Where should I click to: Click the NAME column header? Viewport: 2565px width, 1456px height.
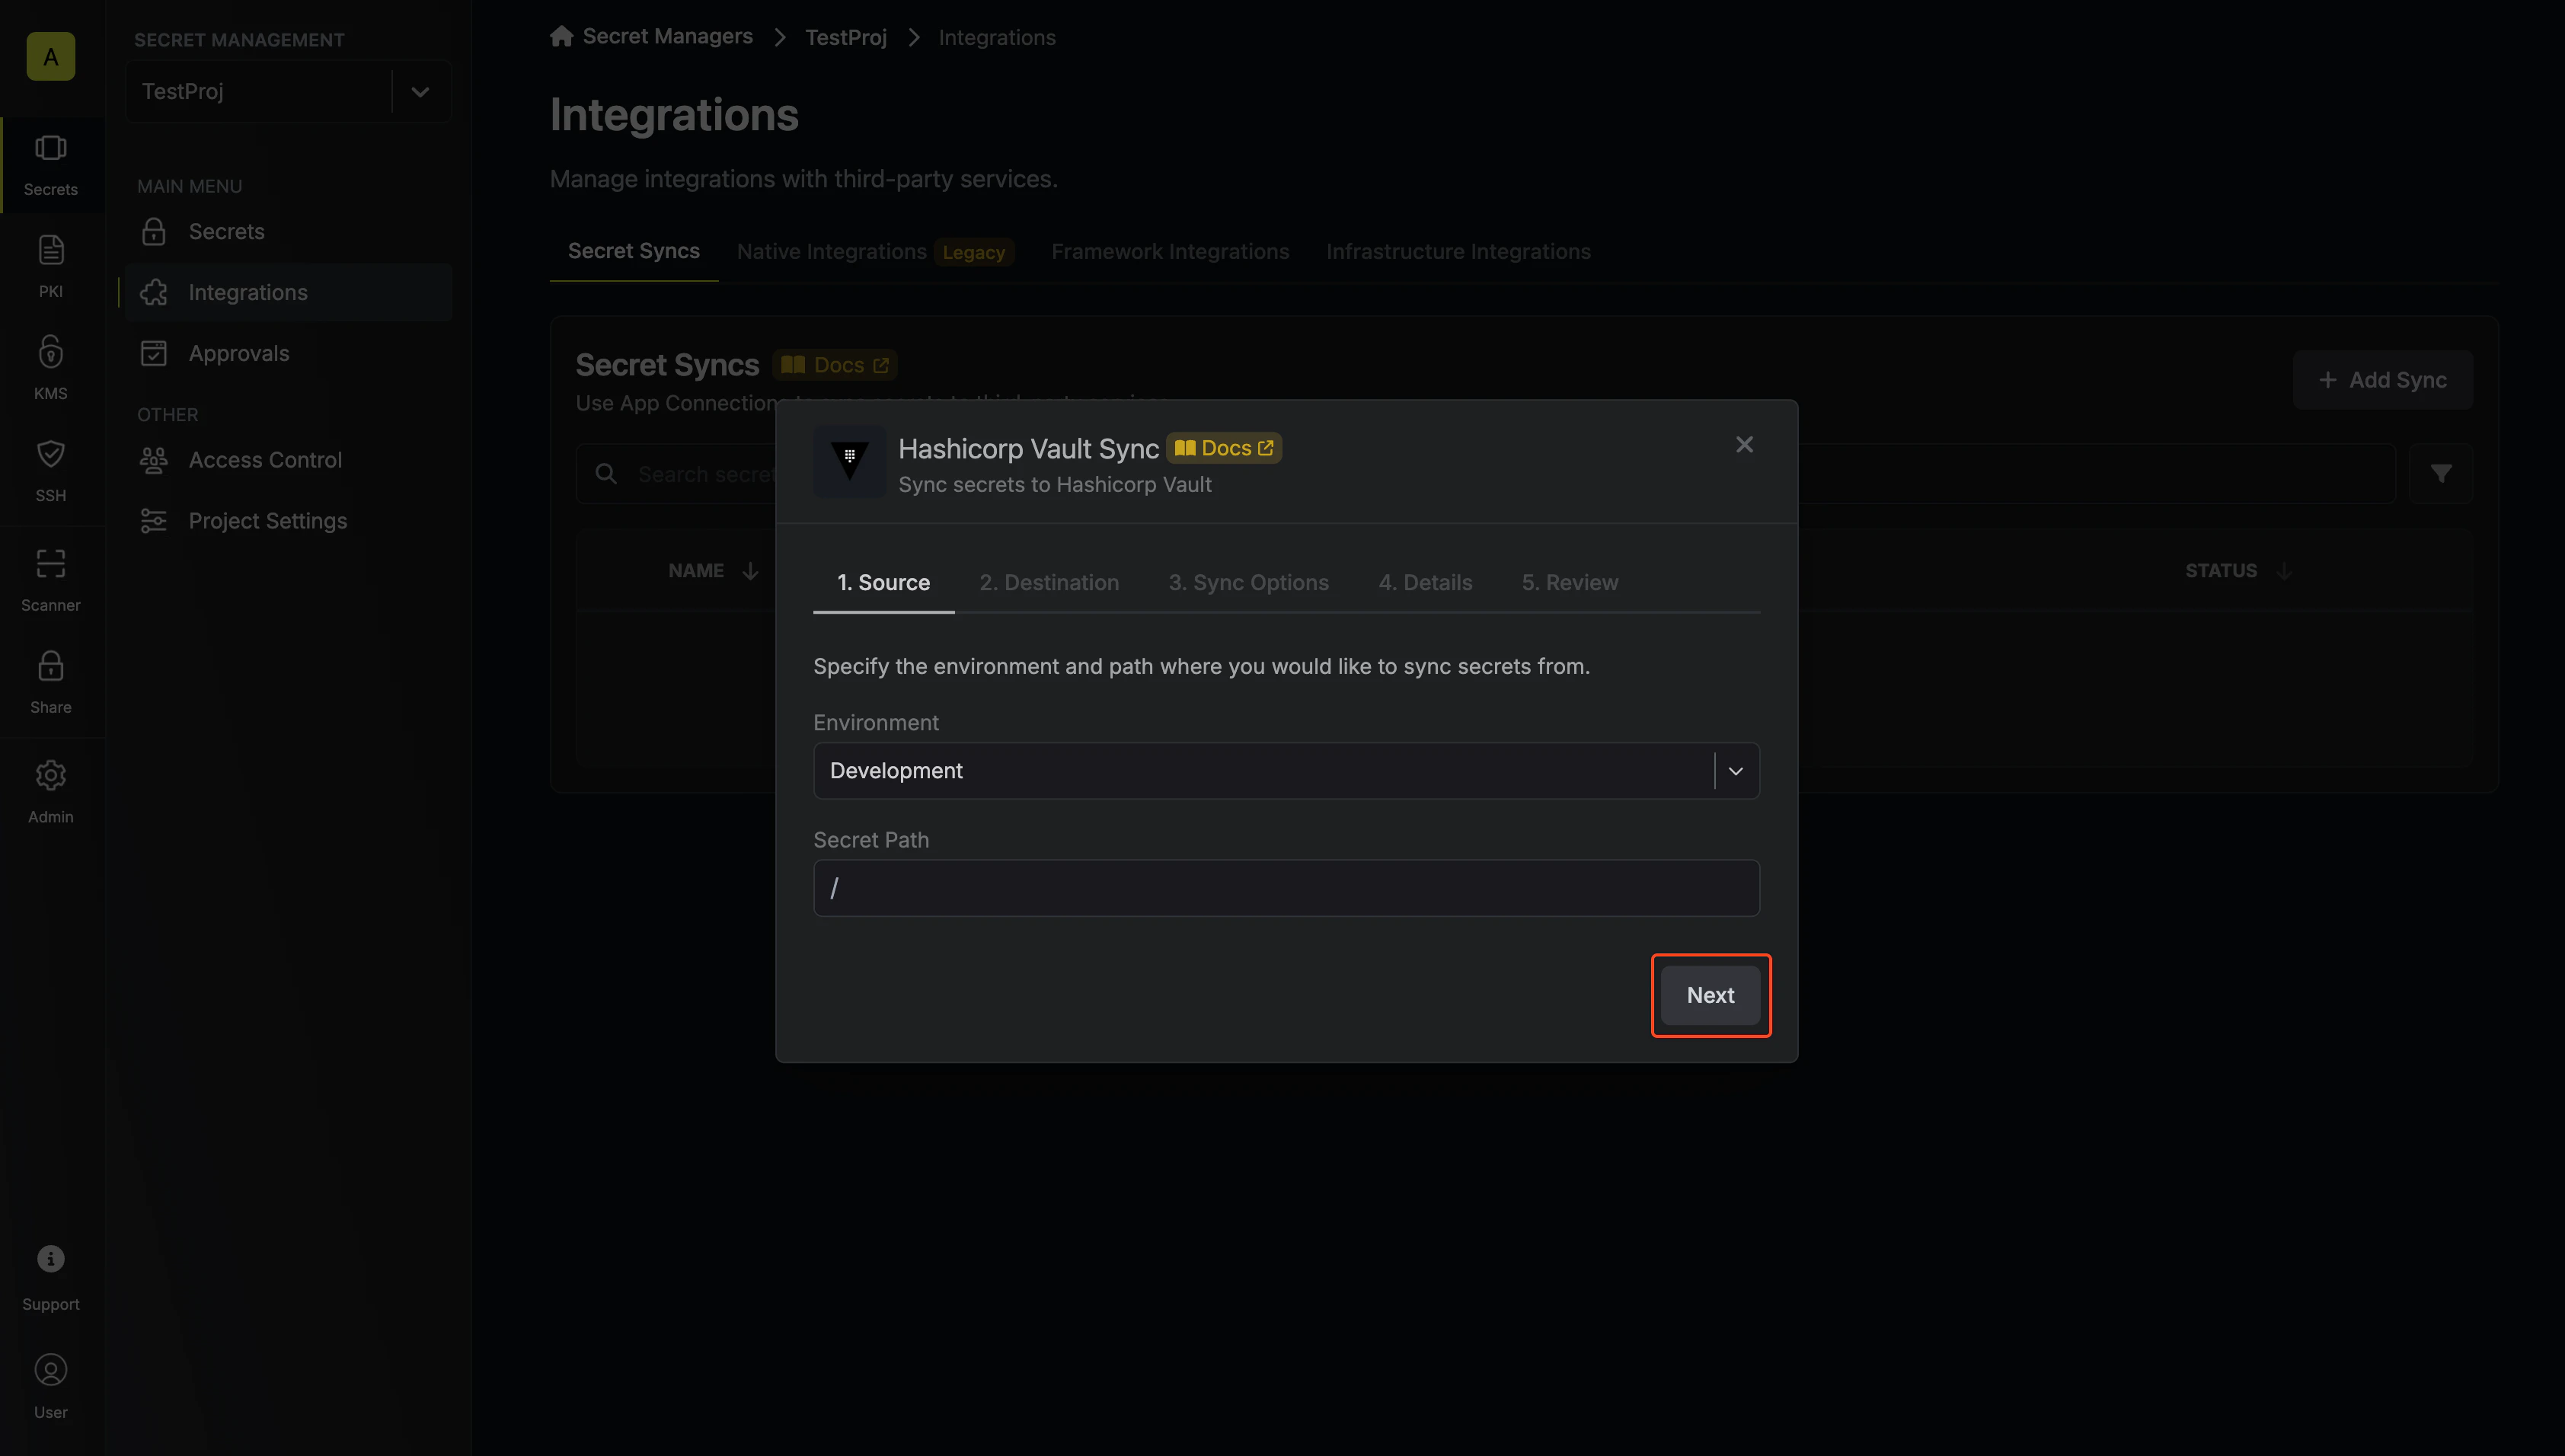[x=696, y=571]
